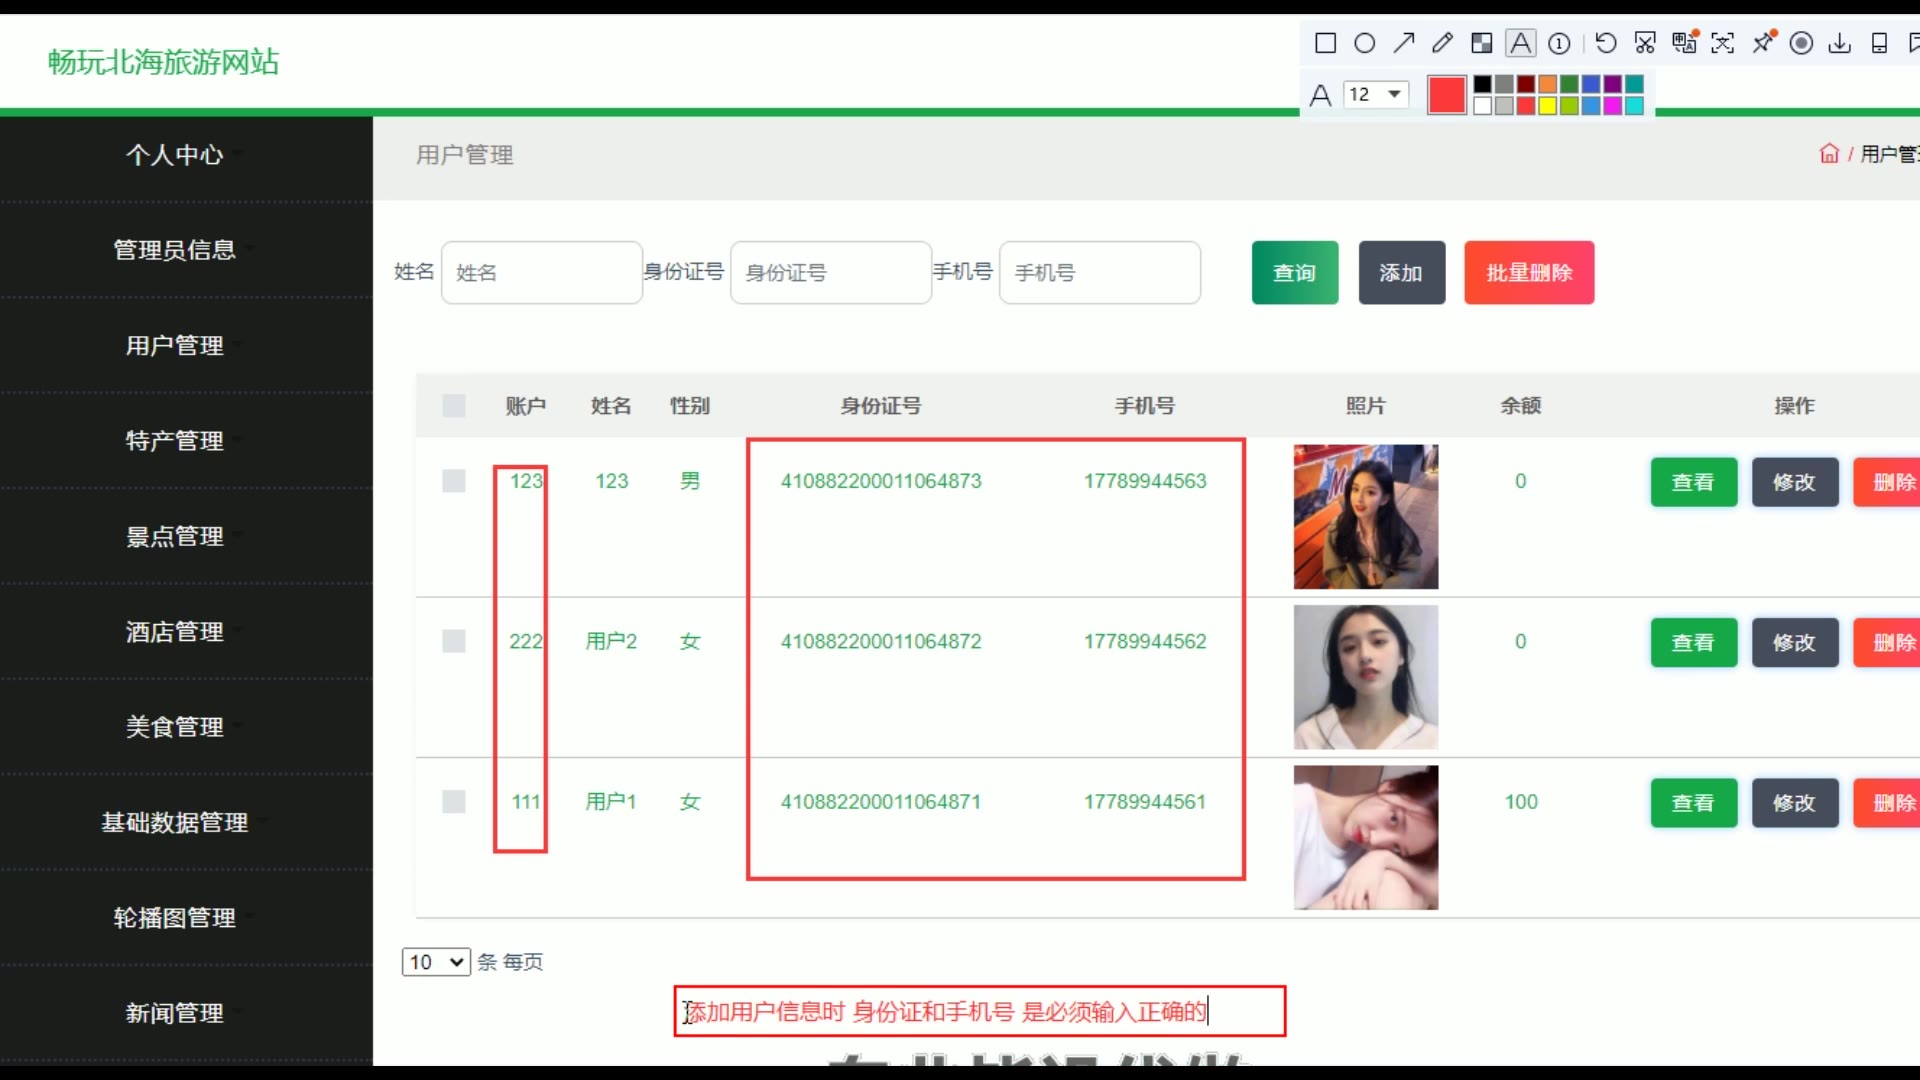Expand the 基础数据管理 sidebar menu
The width and height of the screenshot is (1920, 1080).
(175, 822)
